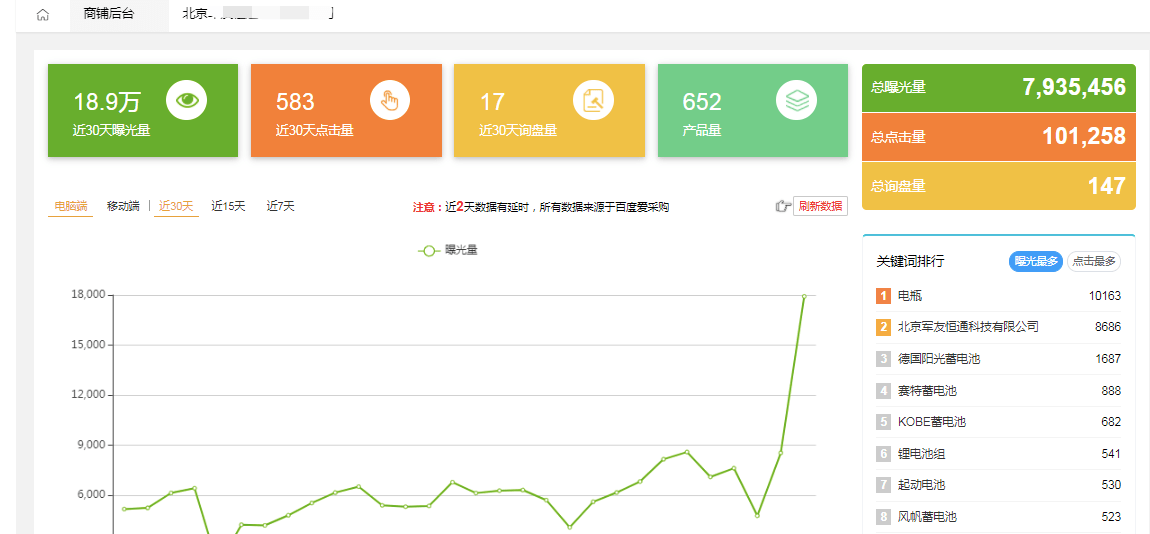Click the 总曝光量 green summary panel

click(x=998, y=88)
